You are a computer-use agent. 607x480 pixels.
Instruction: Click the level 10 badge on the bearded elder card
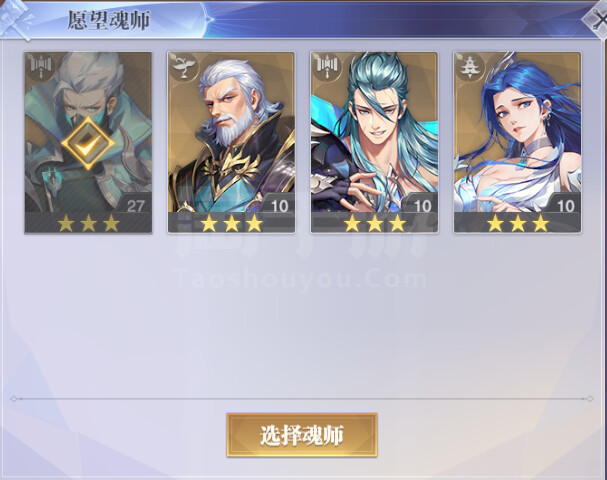(x=279, y=205)
